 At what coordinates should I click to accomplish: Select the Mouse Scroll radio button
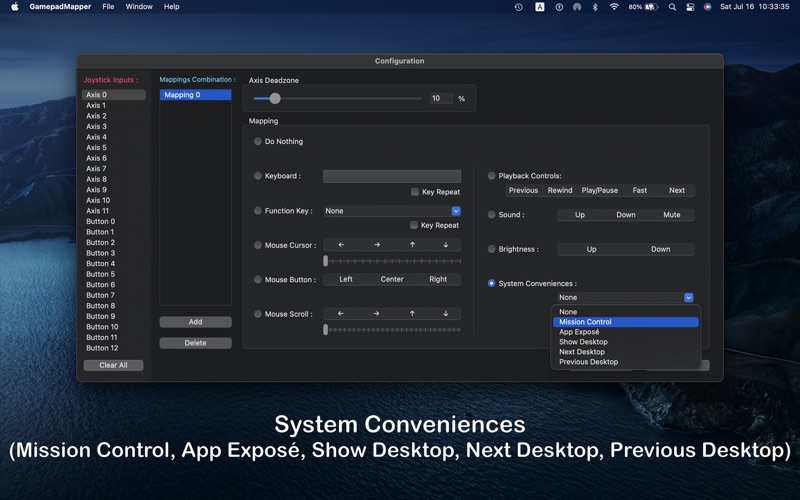coord(258,314)
